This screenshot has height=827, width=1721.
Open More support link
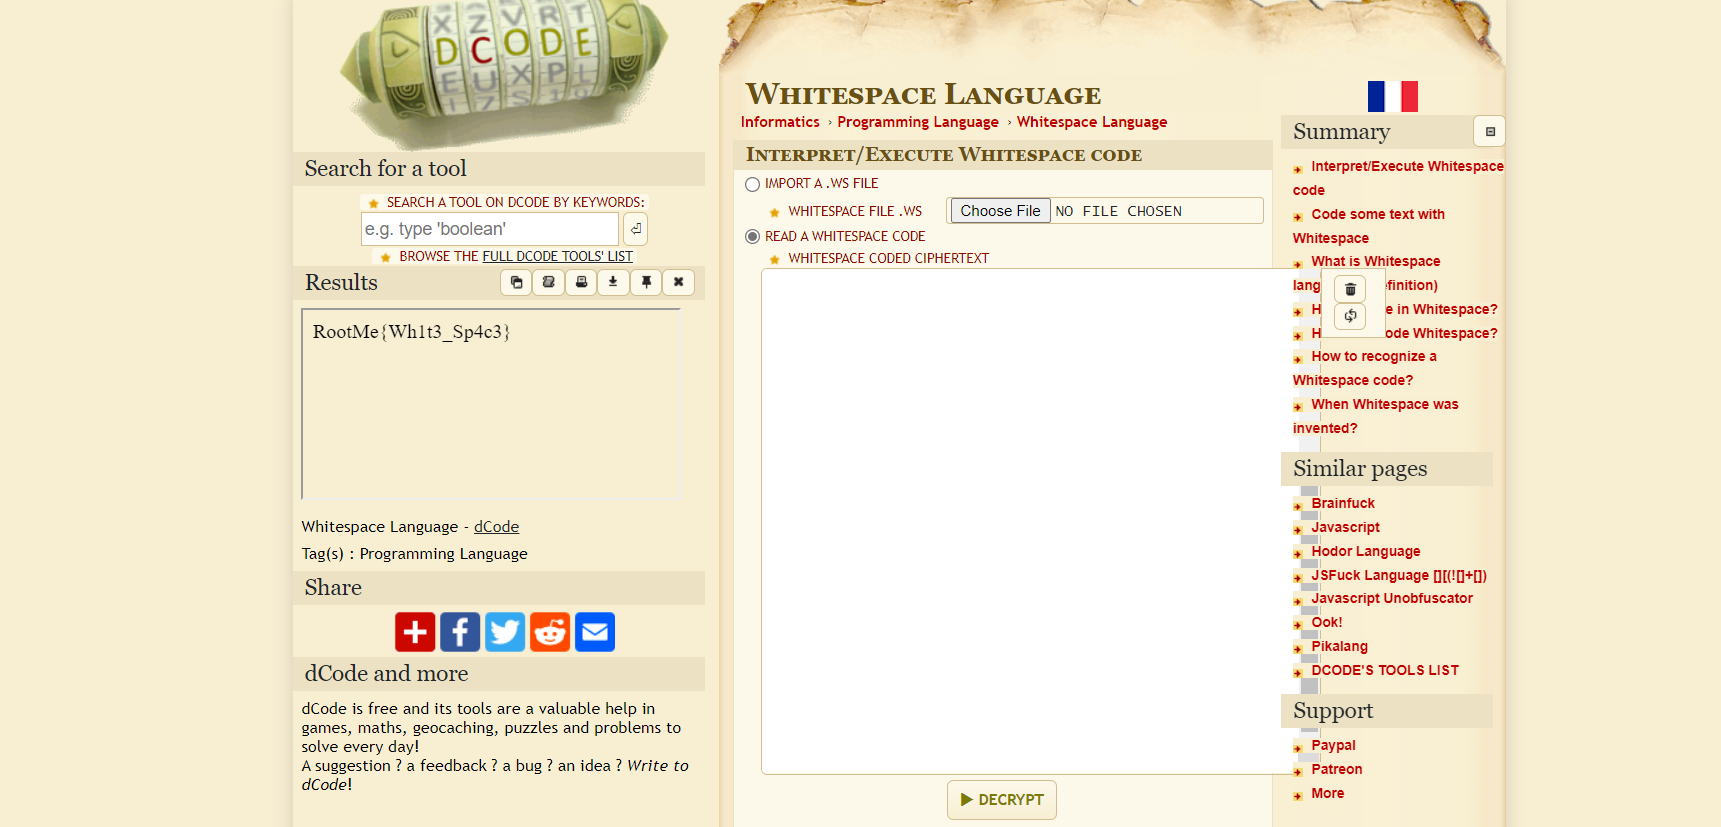coord(1327,794)
